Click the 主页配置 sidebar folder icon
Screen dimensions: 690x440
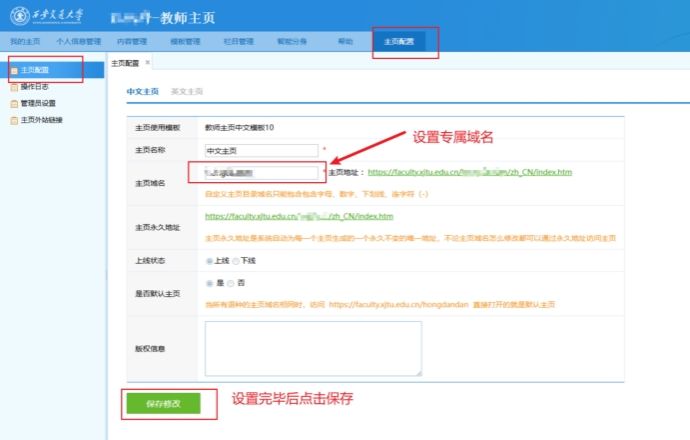coord(13,71)
